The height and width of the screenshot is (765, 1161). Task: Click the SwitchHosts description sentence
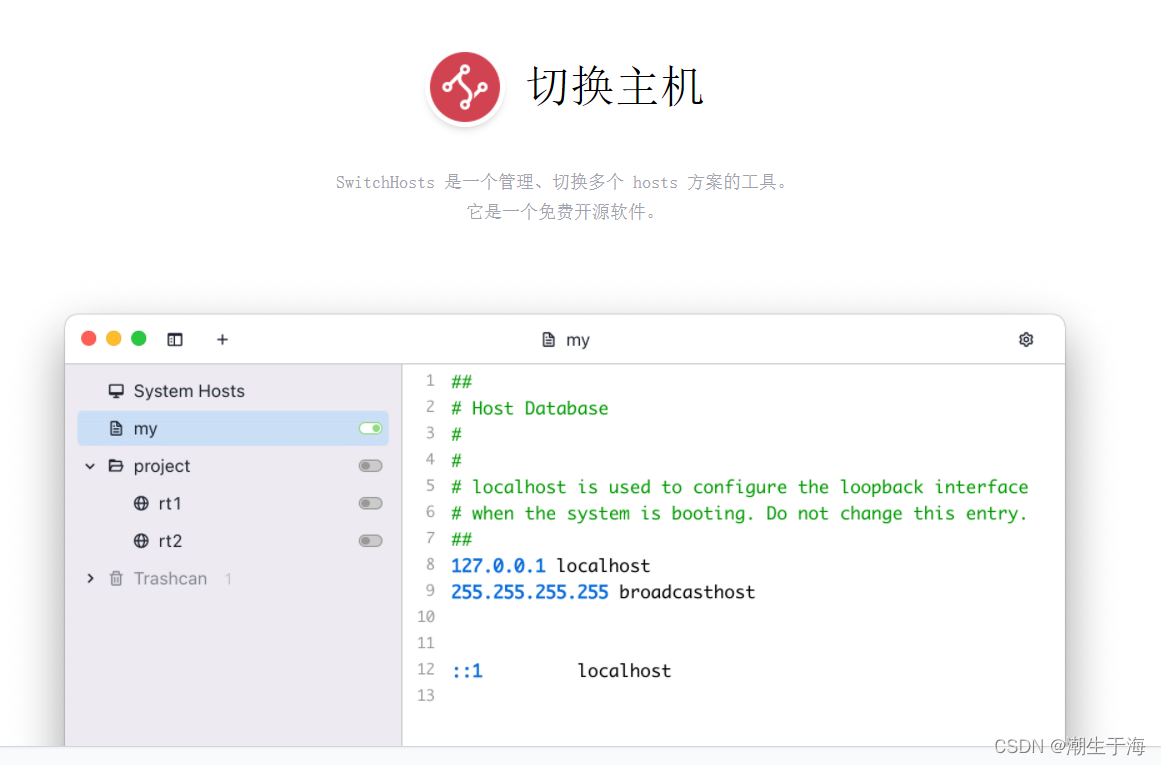click(564, 182)
